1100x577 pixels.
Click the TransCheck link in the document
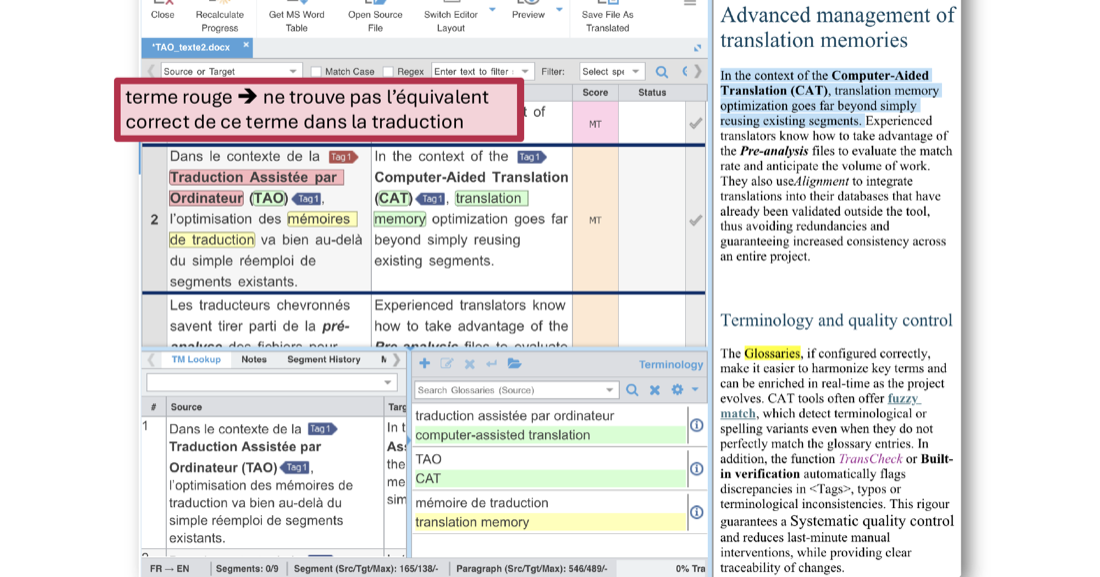870,459
